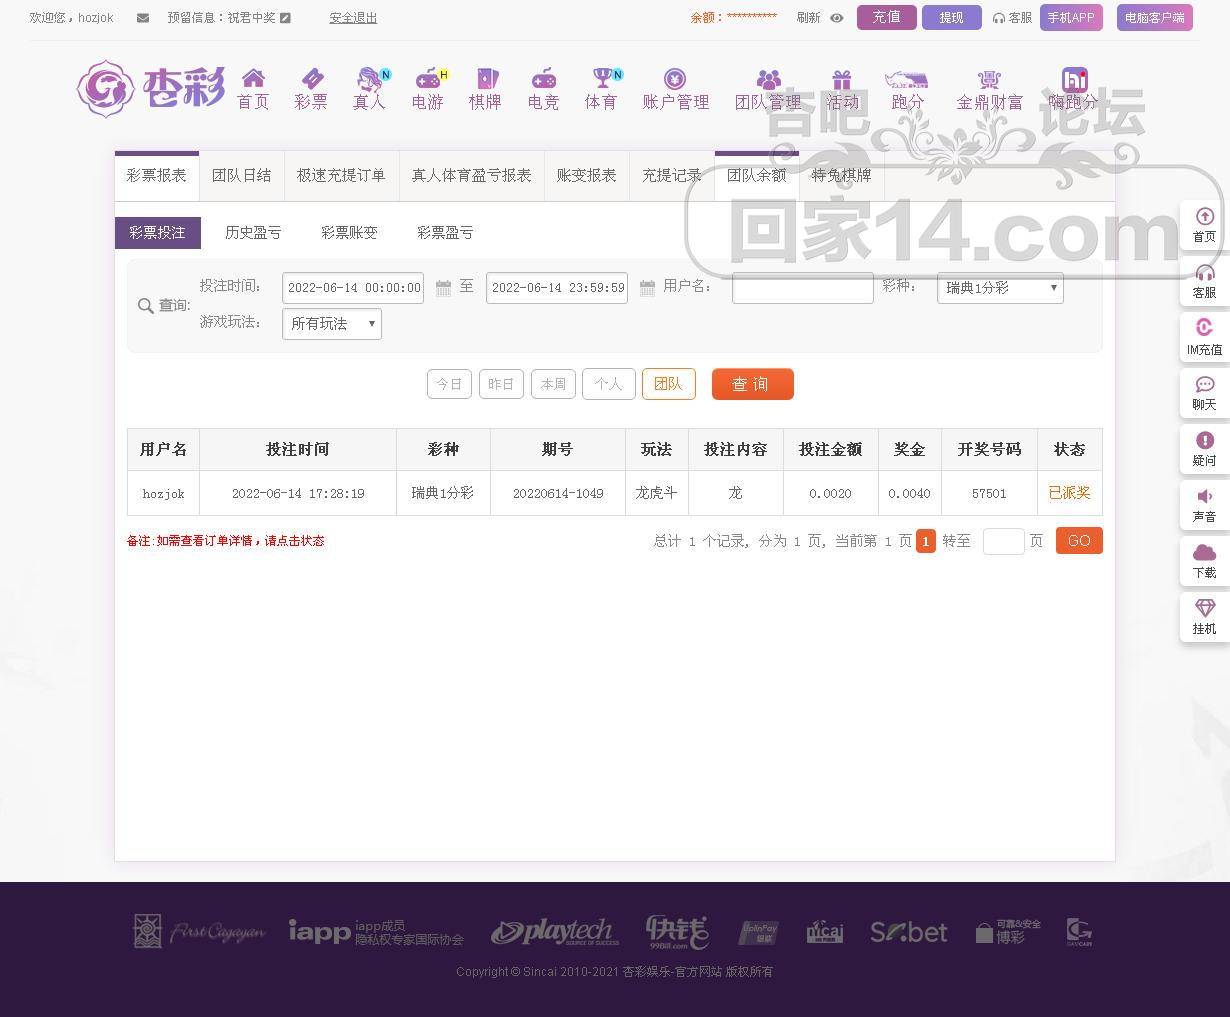Screen dimensions: 1230x1017
Task: Switch to the 历史盈亏 sub-tab
Action: point(253,233)
